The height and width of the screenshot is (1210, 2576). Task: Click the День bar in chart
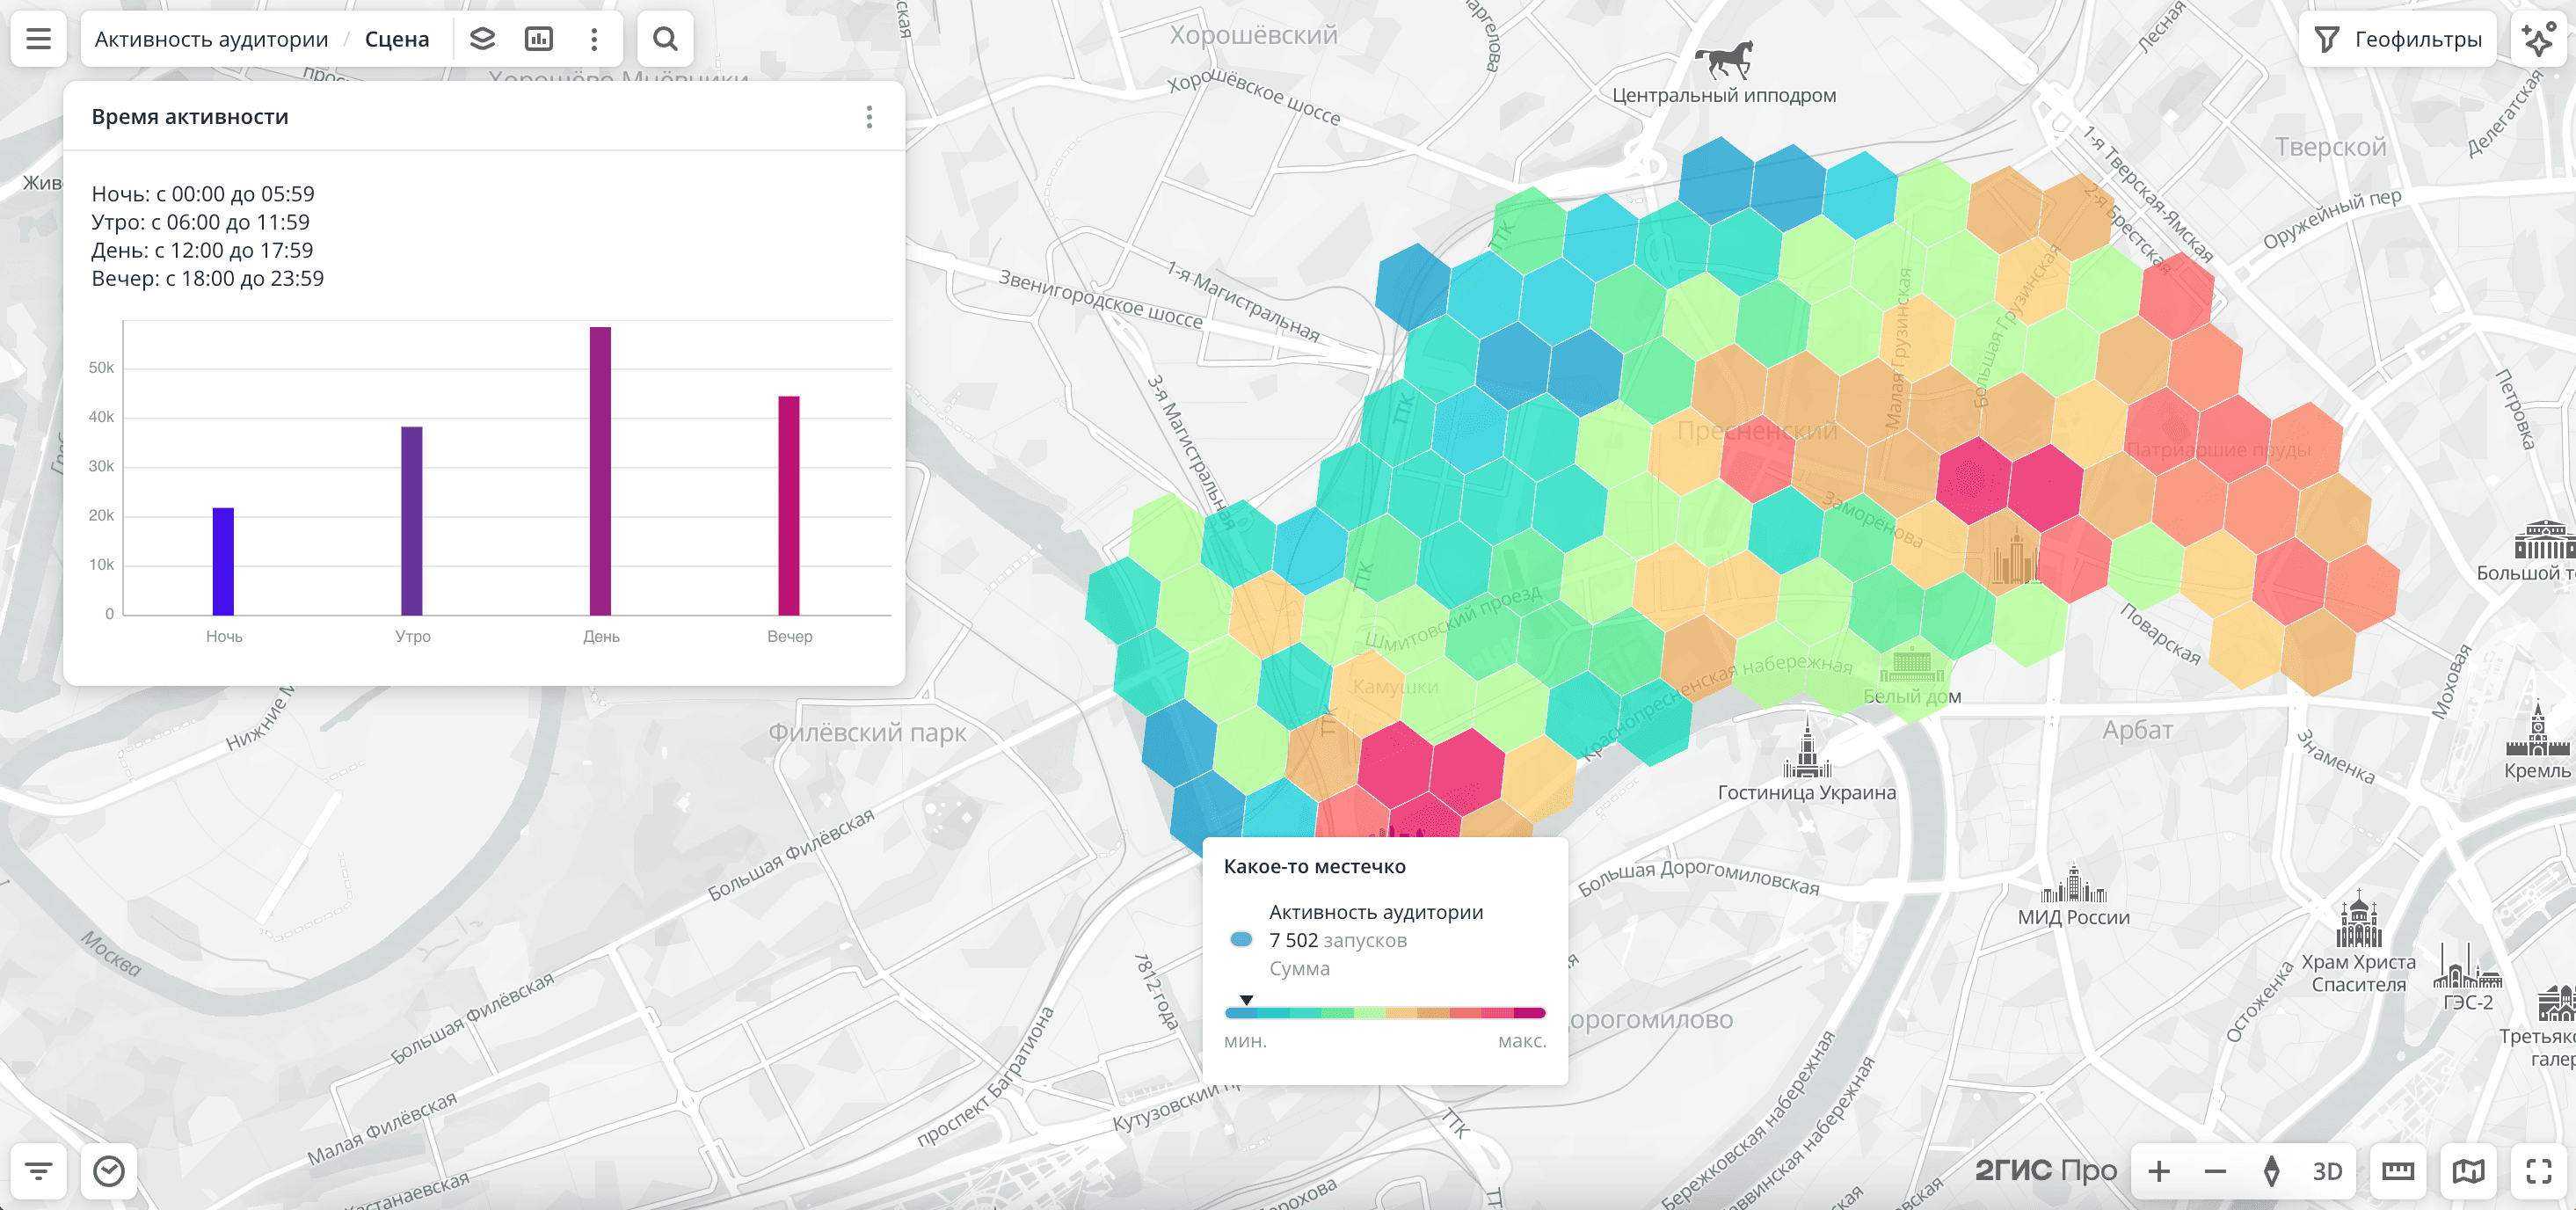coord(600,470)
